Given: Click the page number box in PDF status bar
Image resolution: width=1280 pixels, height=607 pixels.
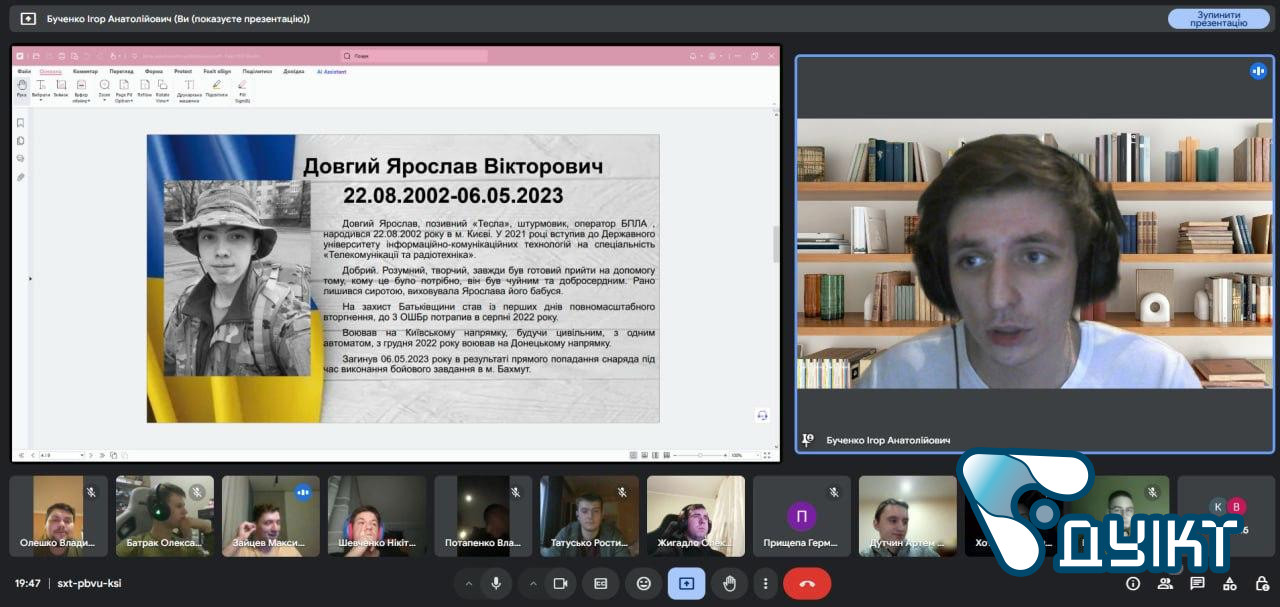Looking at the screenshot, I should point(60,455).
